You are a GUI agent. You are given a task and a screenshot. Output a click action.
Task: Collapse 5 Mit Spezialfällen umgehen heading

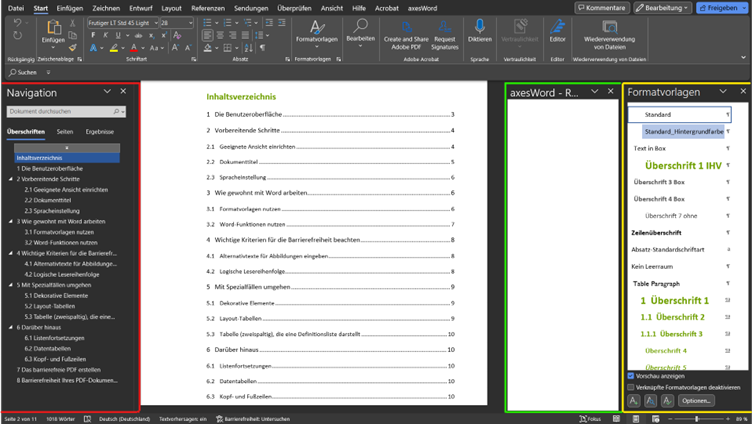(11, 285)
